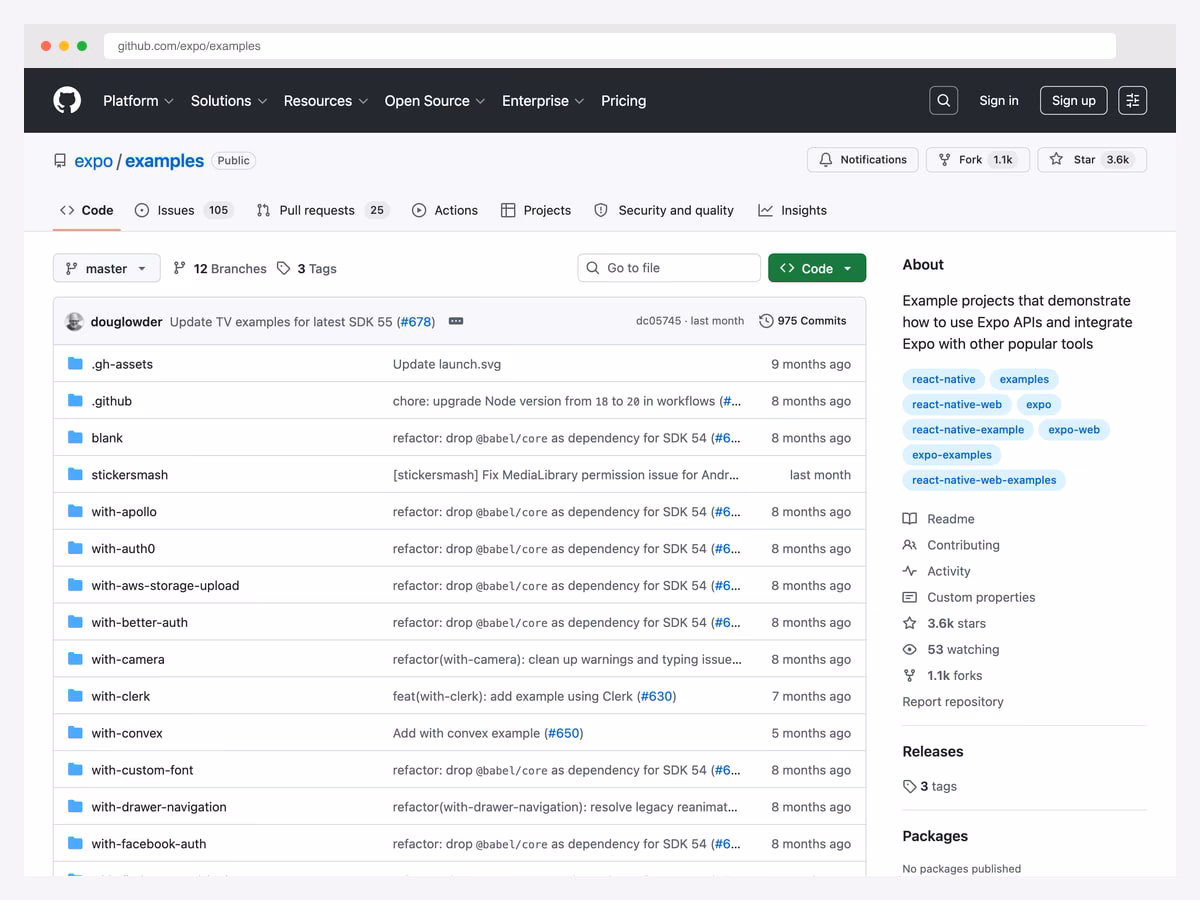Open the Security and quality tab
1200x900 pixels.
(664, 210)
